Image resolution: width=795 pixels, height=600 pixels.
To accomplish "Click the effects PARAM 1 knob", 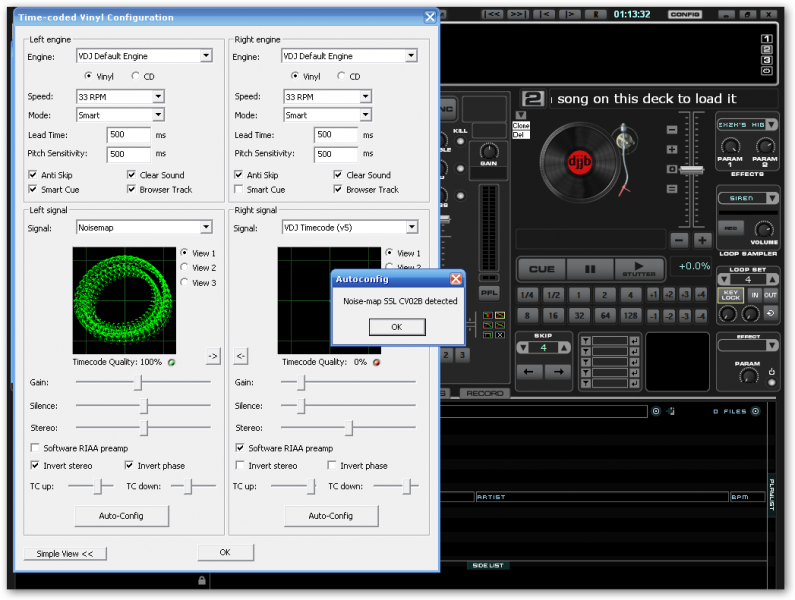I will pyautogui.click(x=730, y=147).
